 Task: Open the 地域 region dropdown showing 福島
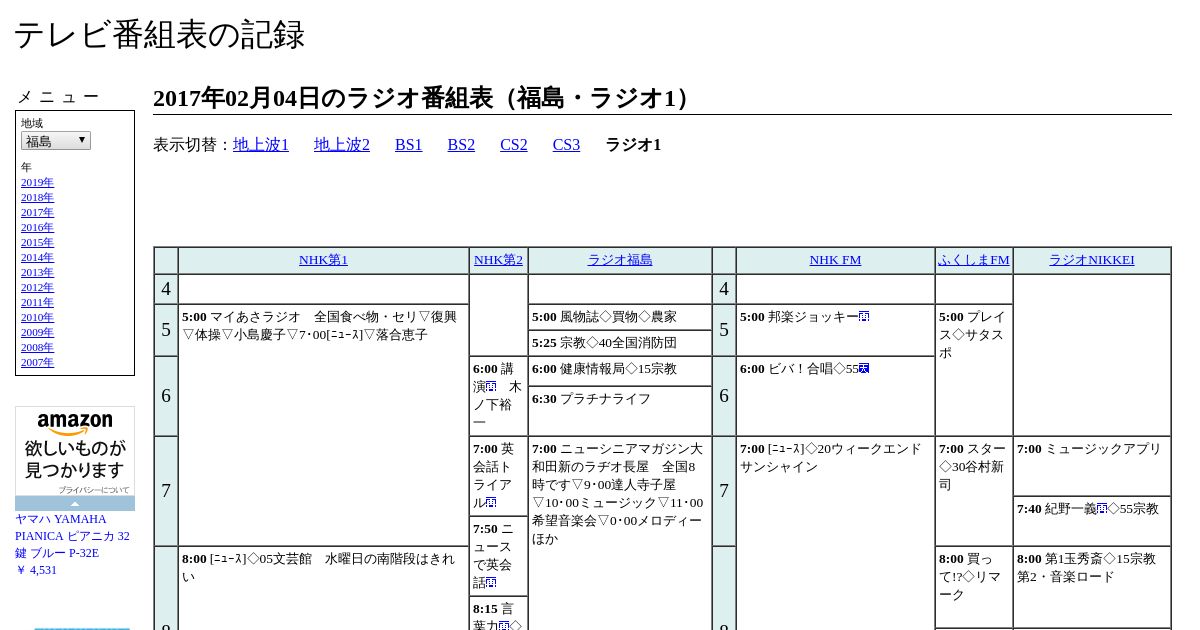click(56, 141)
